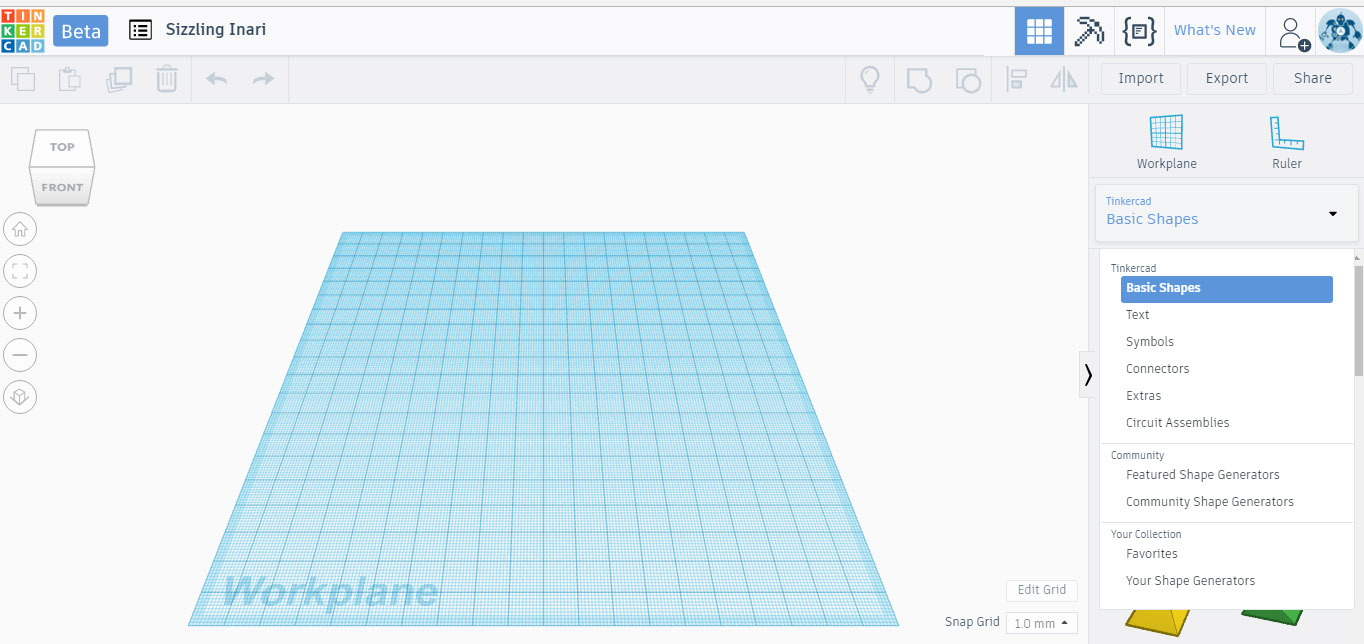The width and height of the screenshot is (1364, 644).
Task: Select Text from the shapes list
Action: pos(1138,315)
